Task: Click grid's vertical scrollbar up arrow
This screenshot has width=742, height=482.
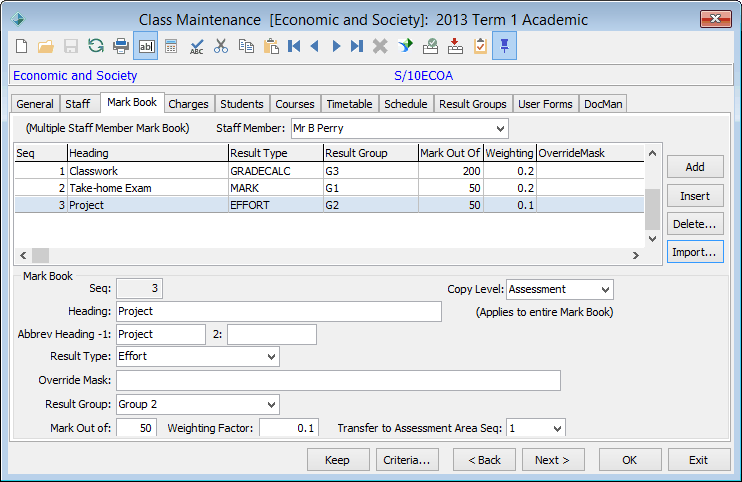Action: [653, 153]
